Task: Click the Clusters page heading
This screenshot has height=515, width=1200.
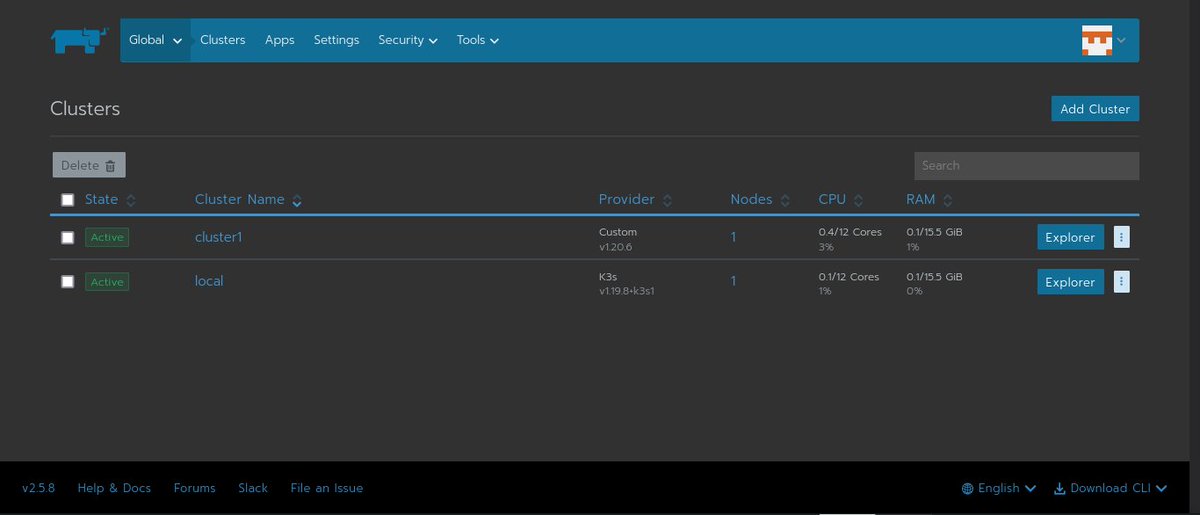Action: [85, 109]
